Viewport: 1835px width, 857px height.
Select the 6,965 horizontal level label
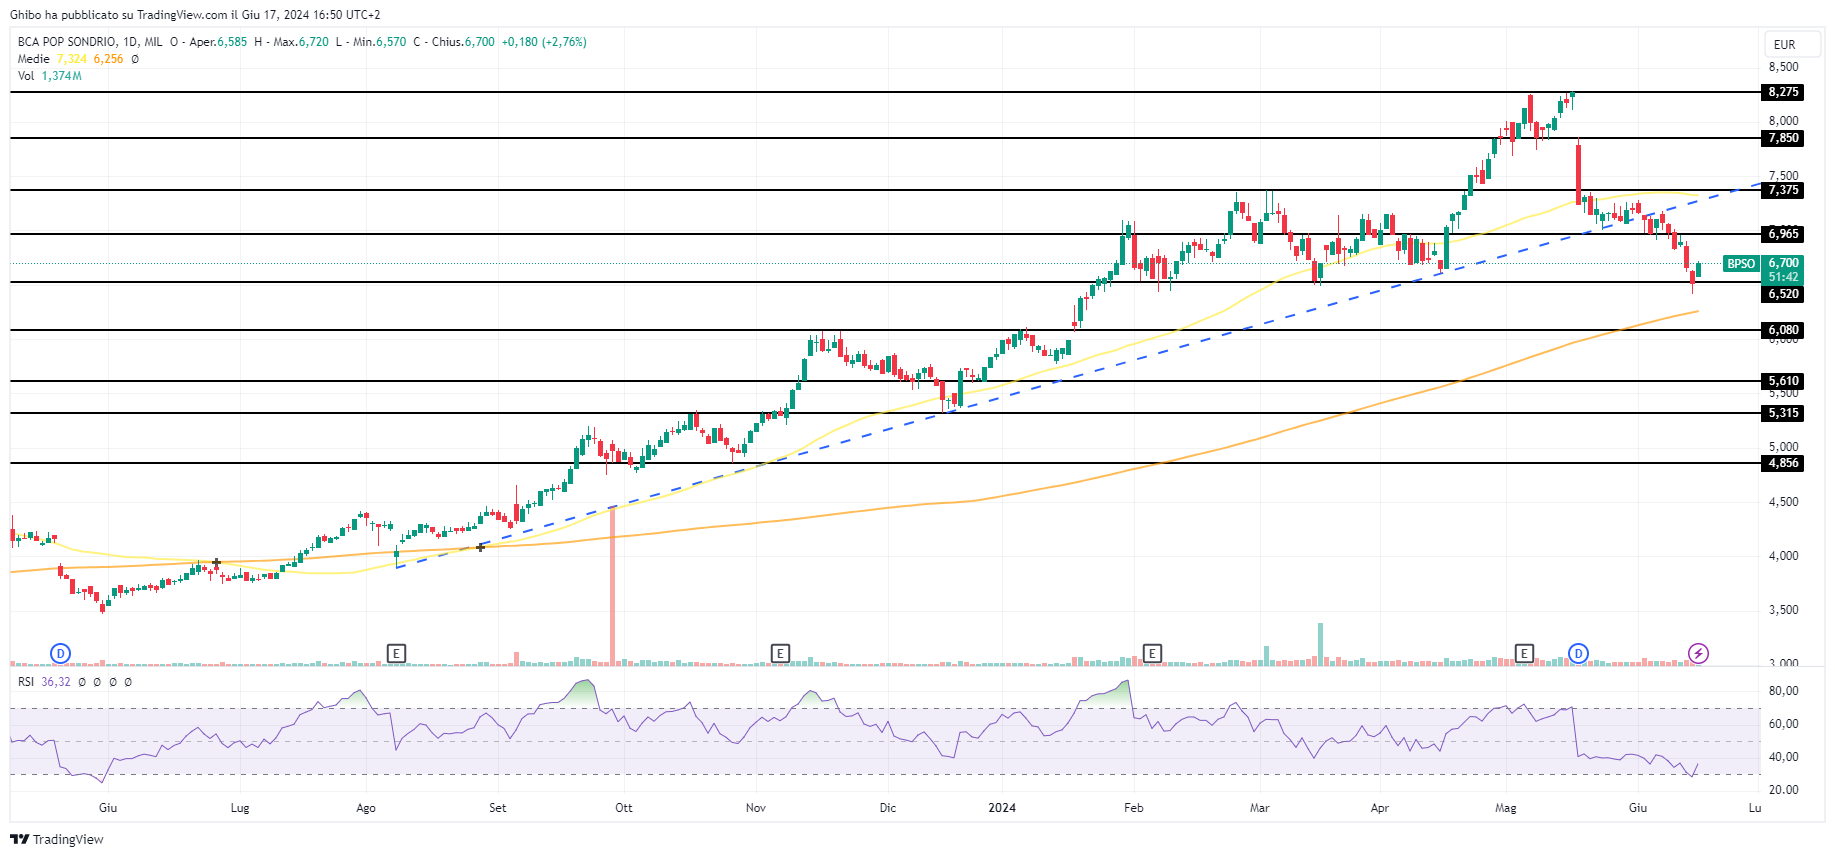pyautogui.click(x=1783, y=234)
